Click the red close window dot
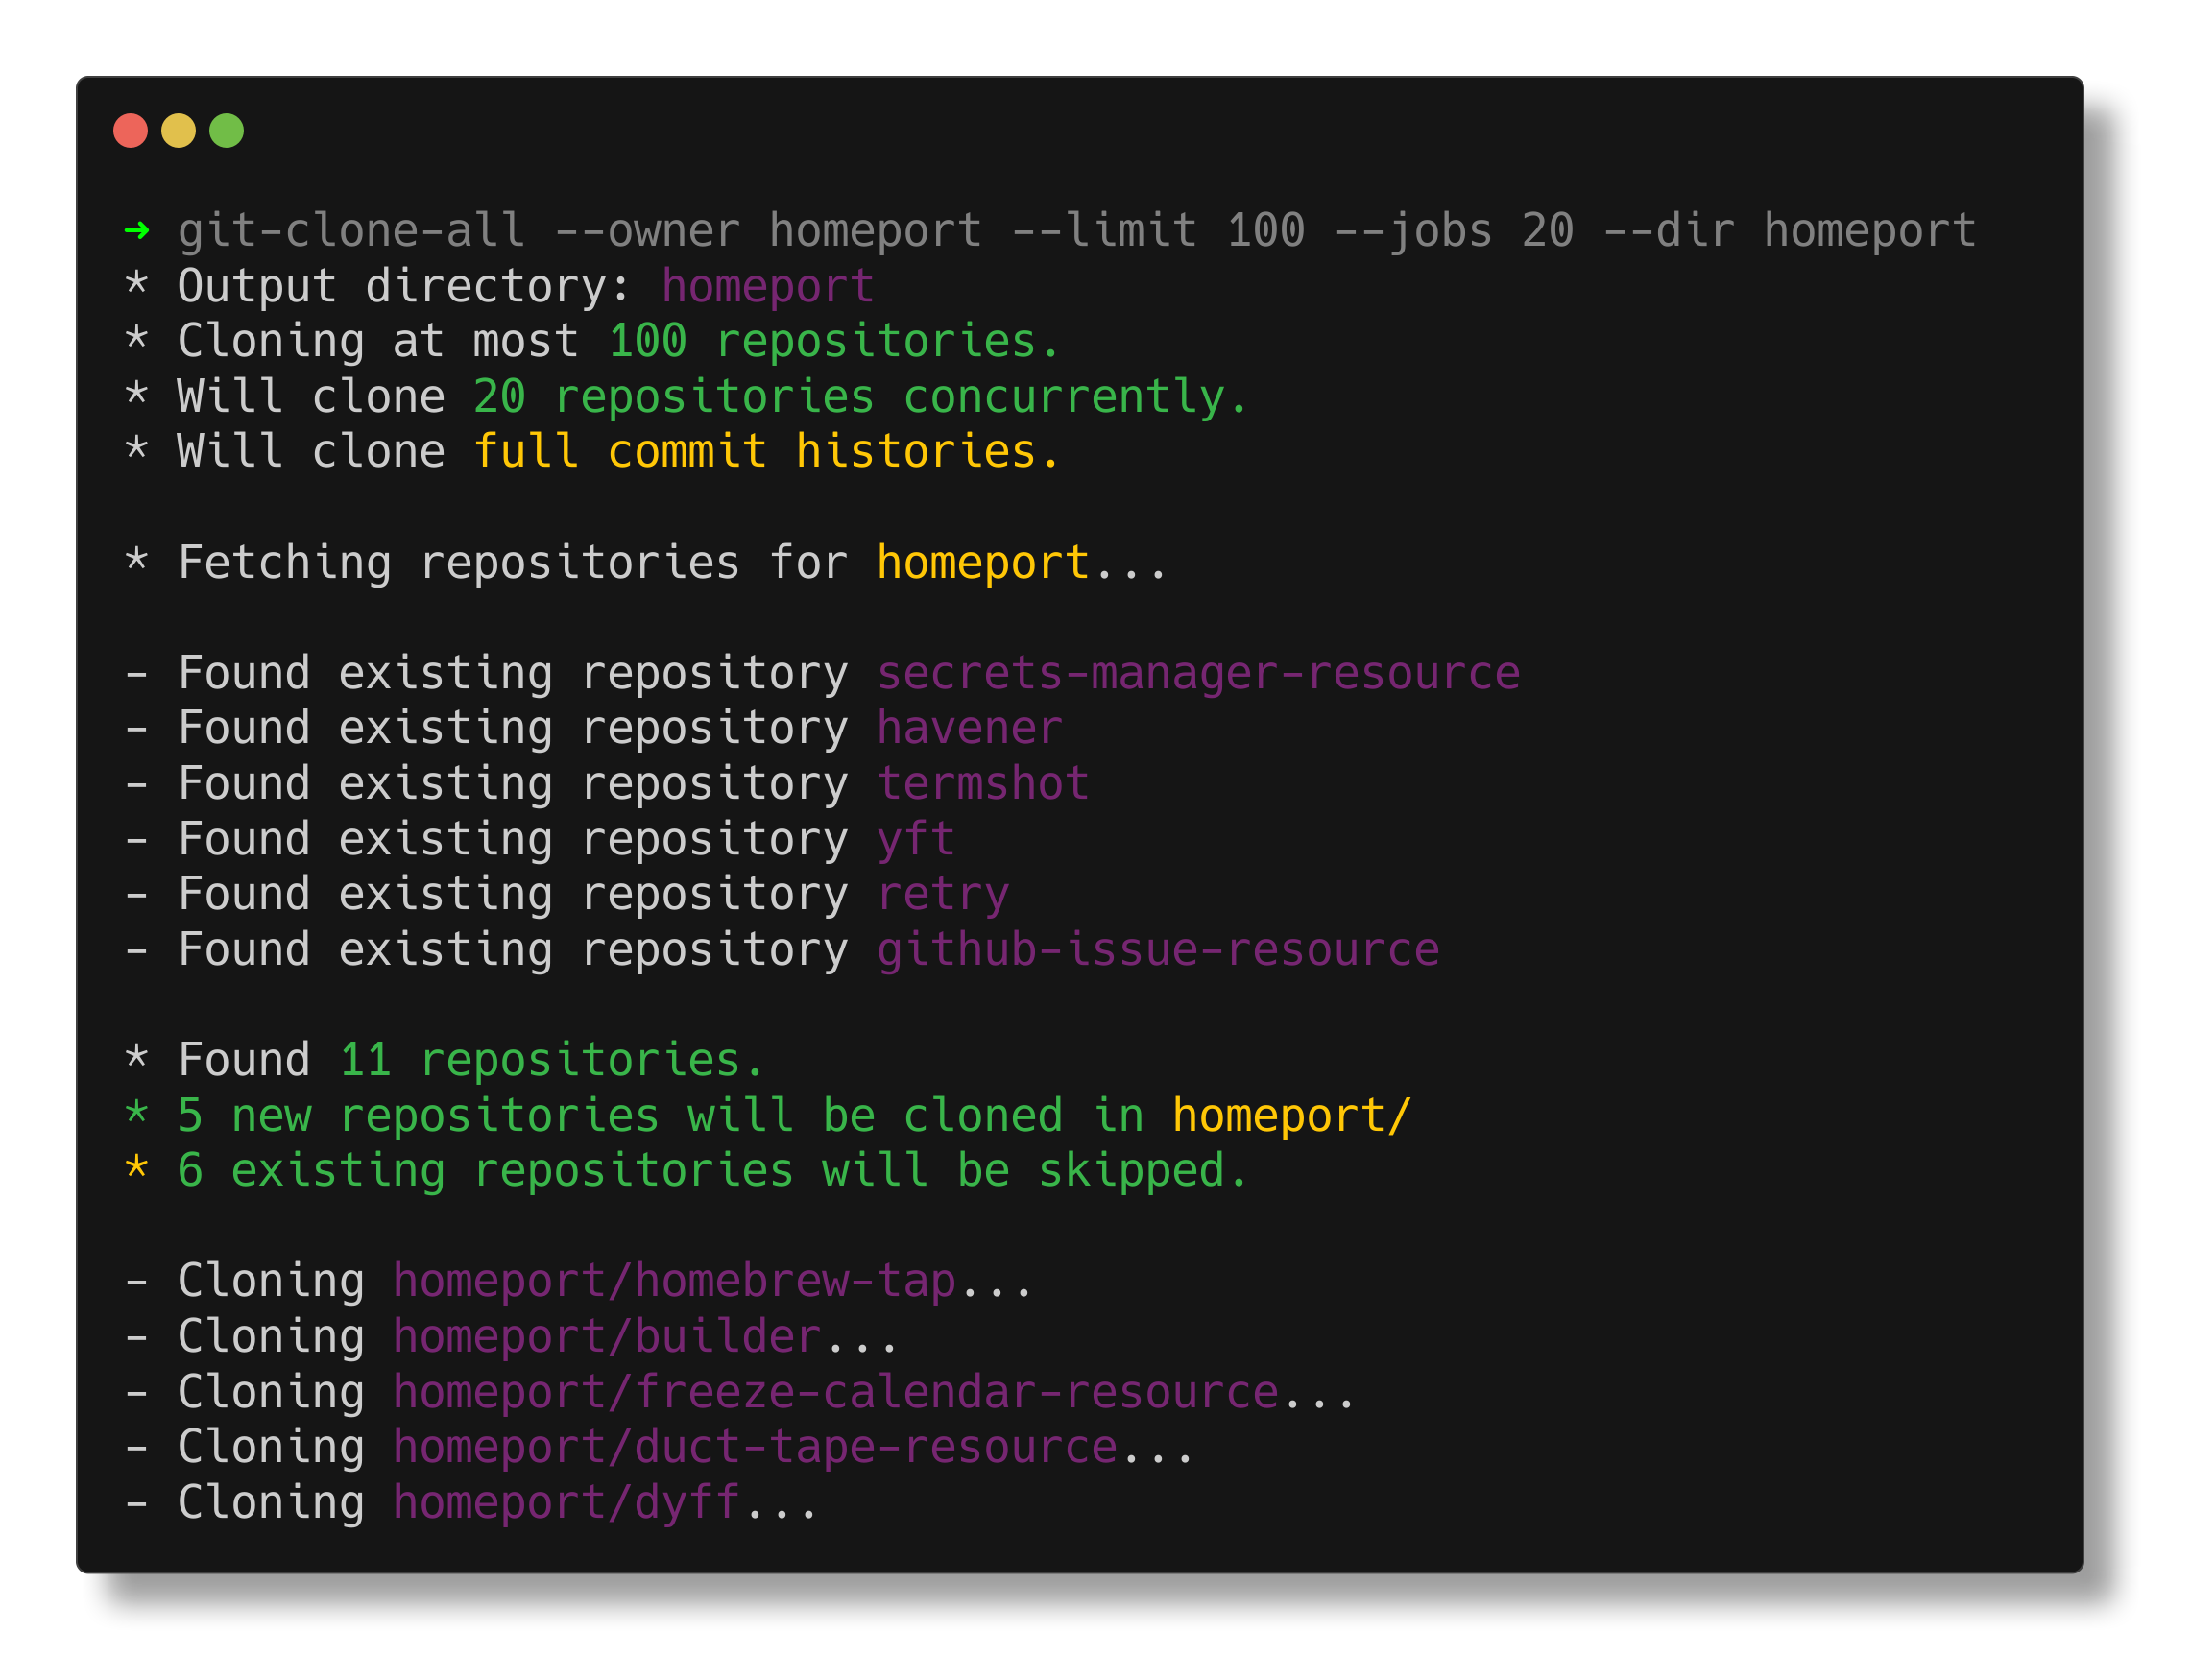Screen dimensions: 2191x1680 click(130, 131)
